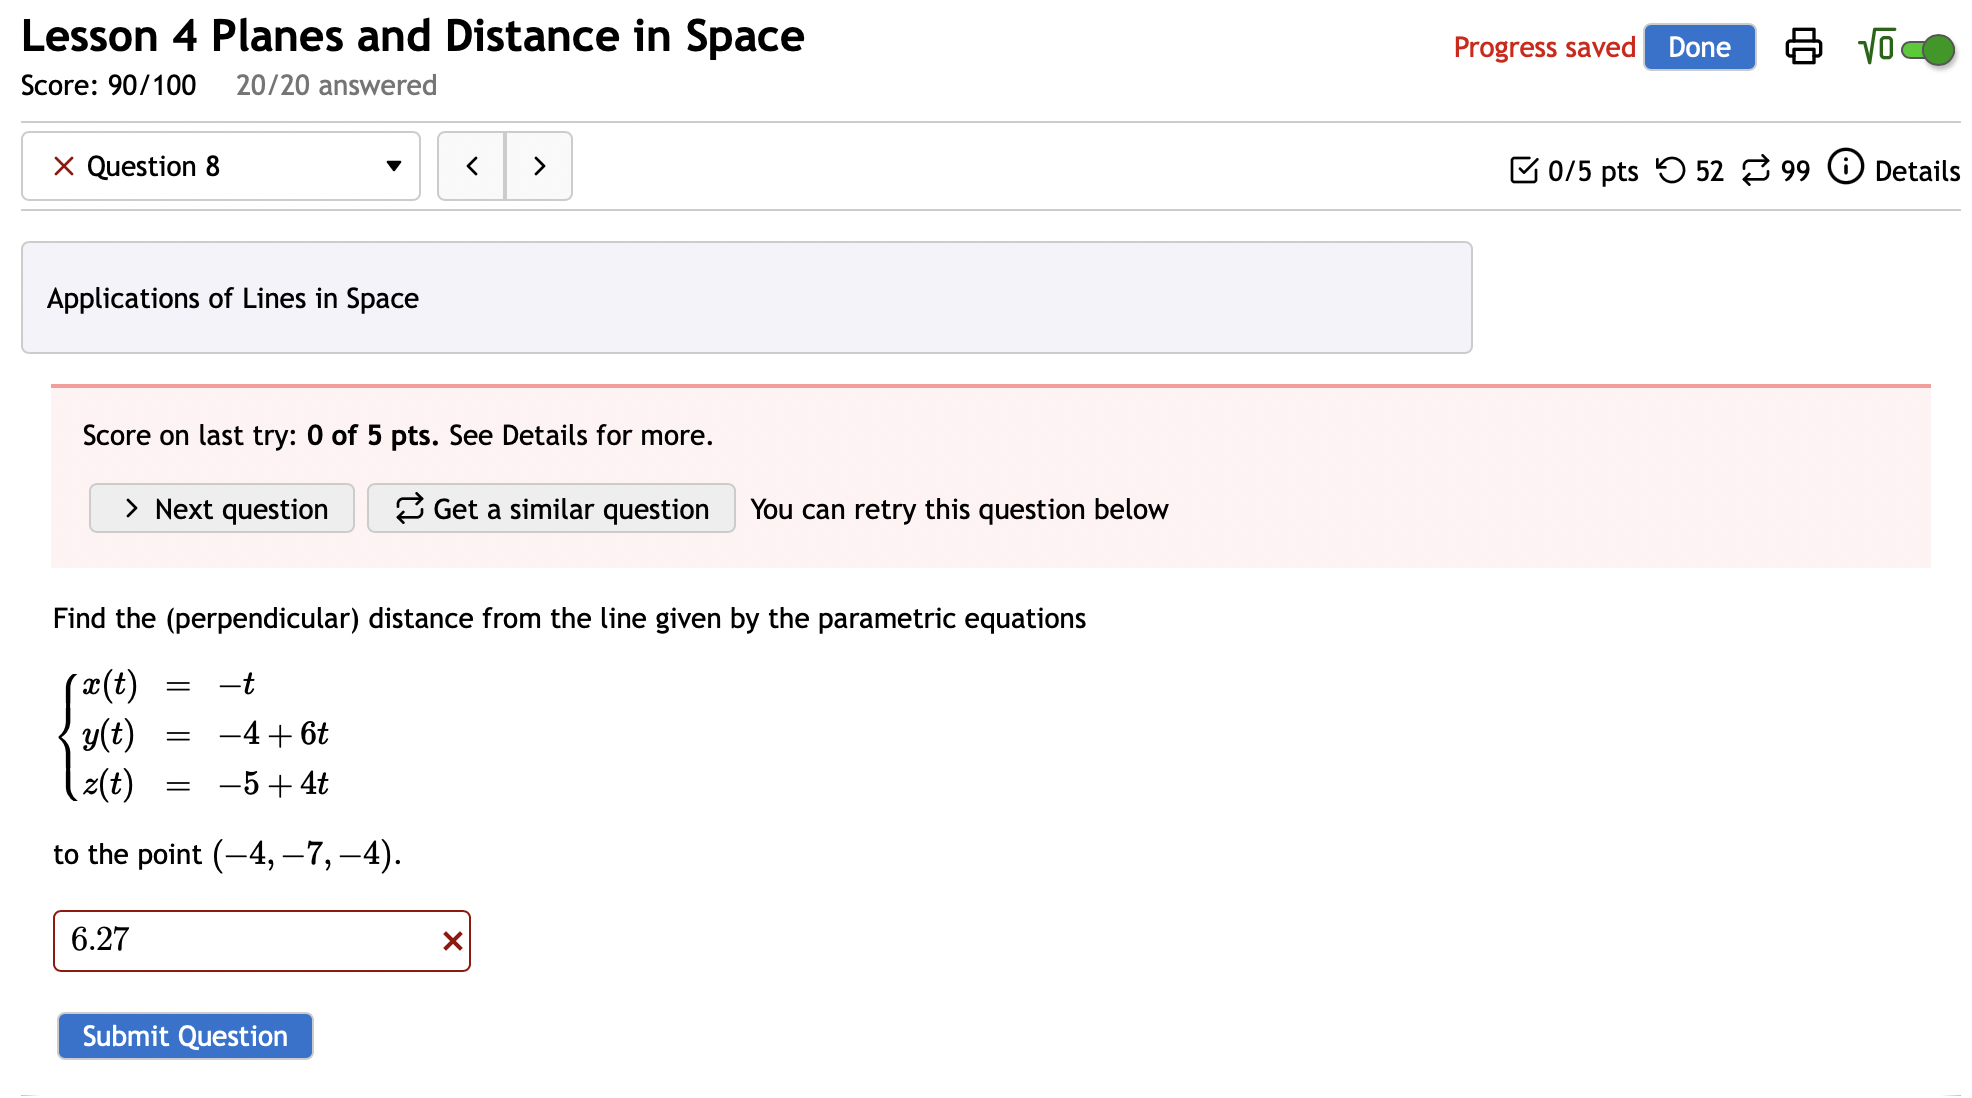1972x1098 pixels.
Task: Select the left arrow for the previous question
Action: click(471, 166)
